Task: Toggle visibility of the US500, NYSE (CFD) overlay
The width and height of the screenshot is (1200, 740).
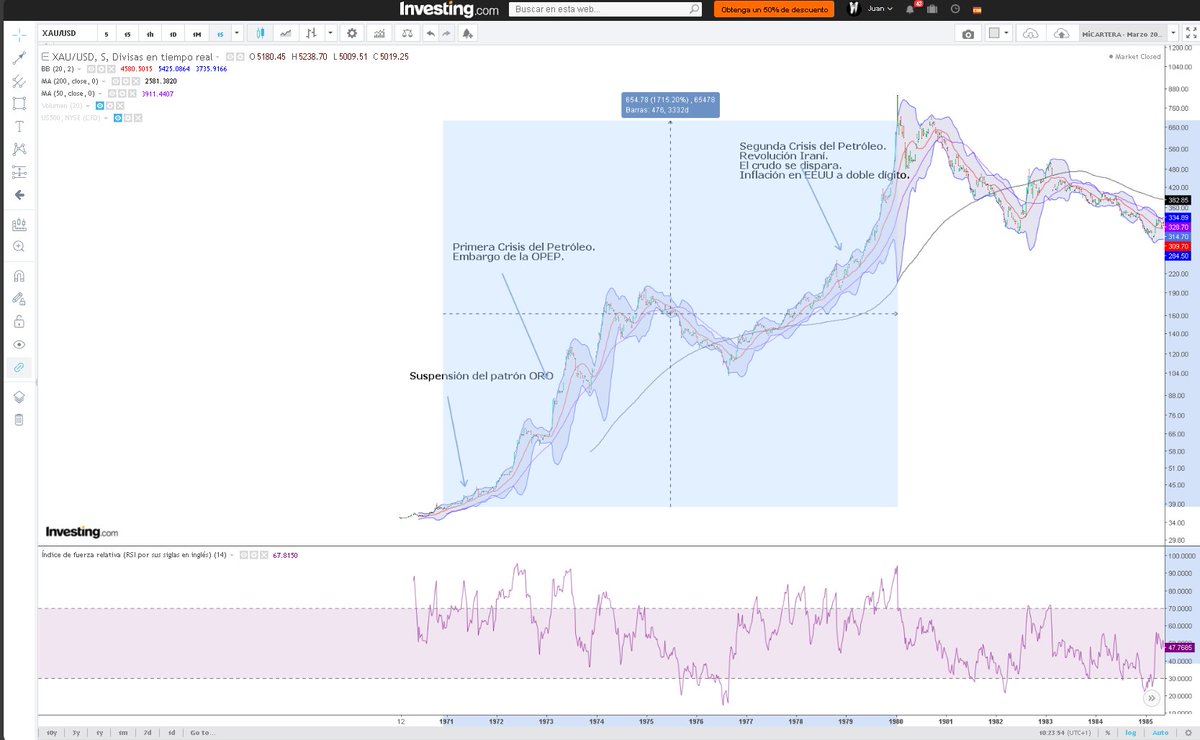Action: (x=118, y=118)
